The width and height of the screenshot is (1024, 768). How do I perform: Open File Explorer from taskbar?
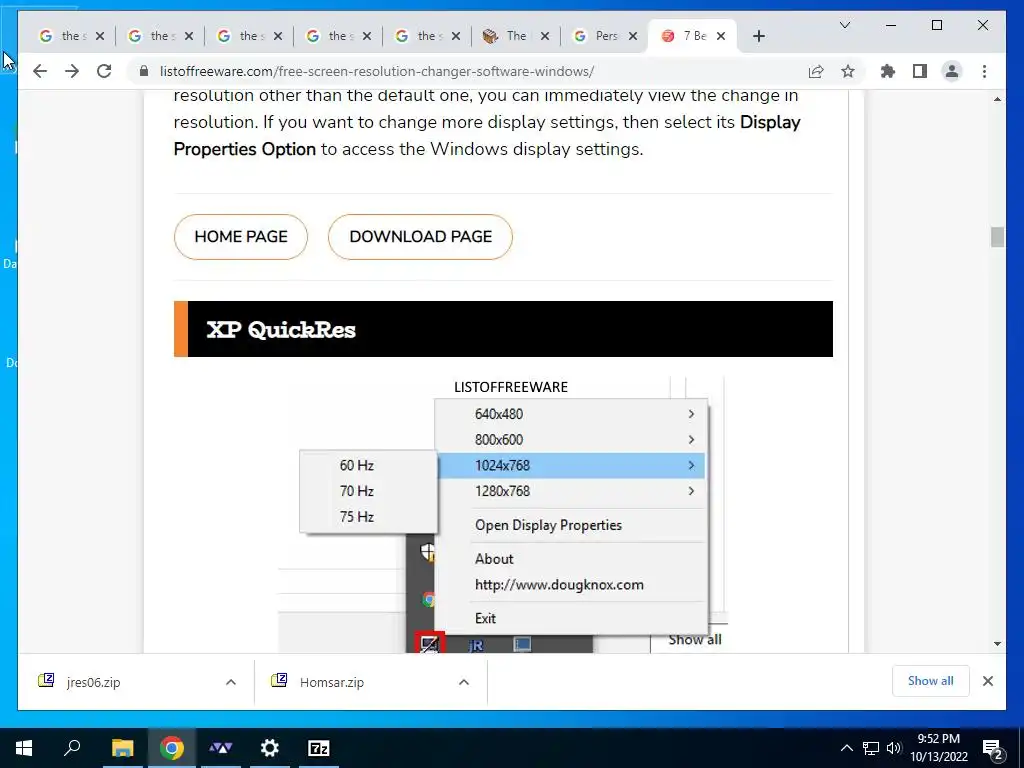click(122, 748)
